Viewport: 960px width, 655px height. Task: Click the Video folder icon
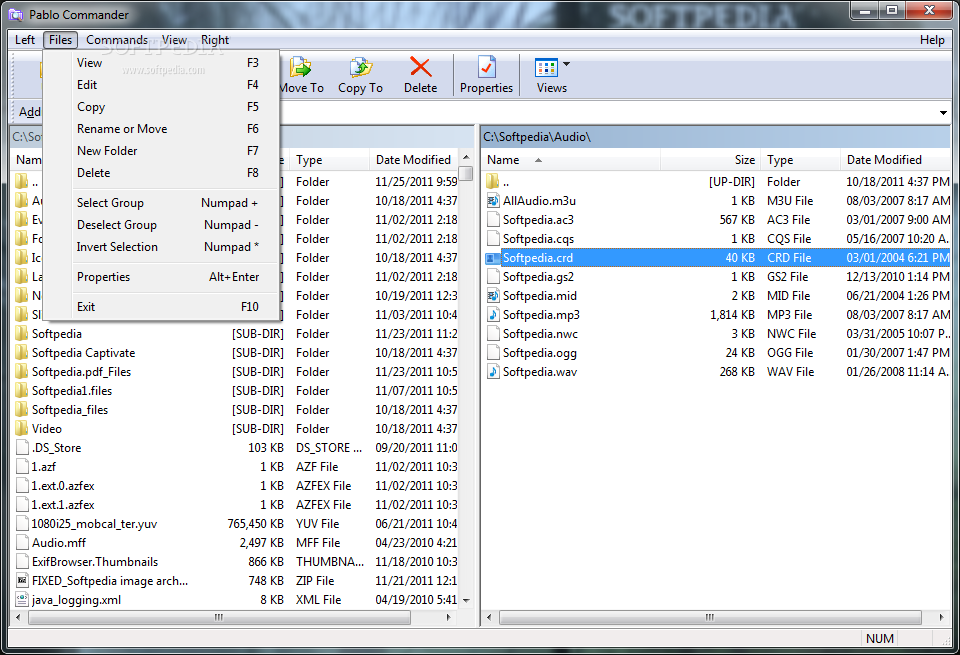tap(21, 429)
